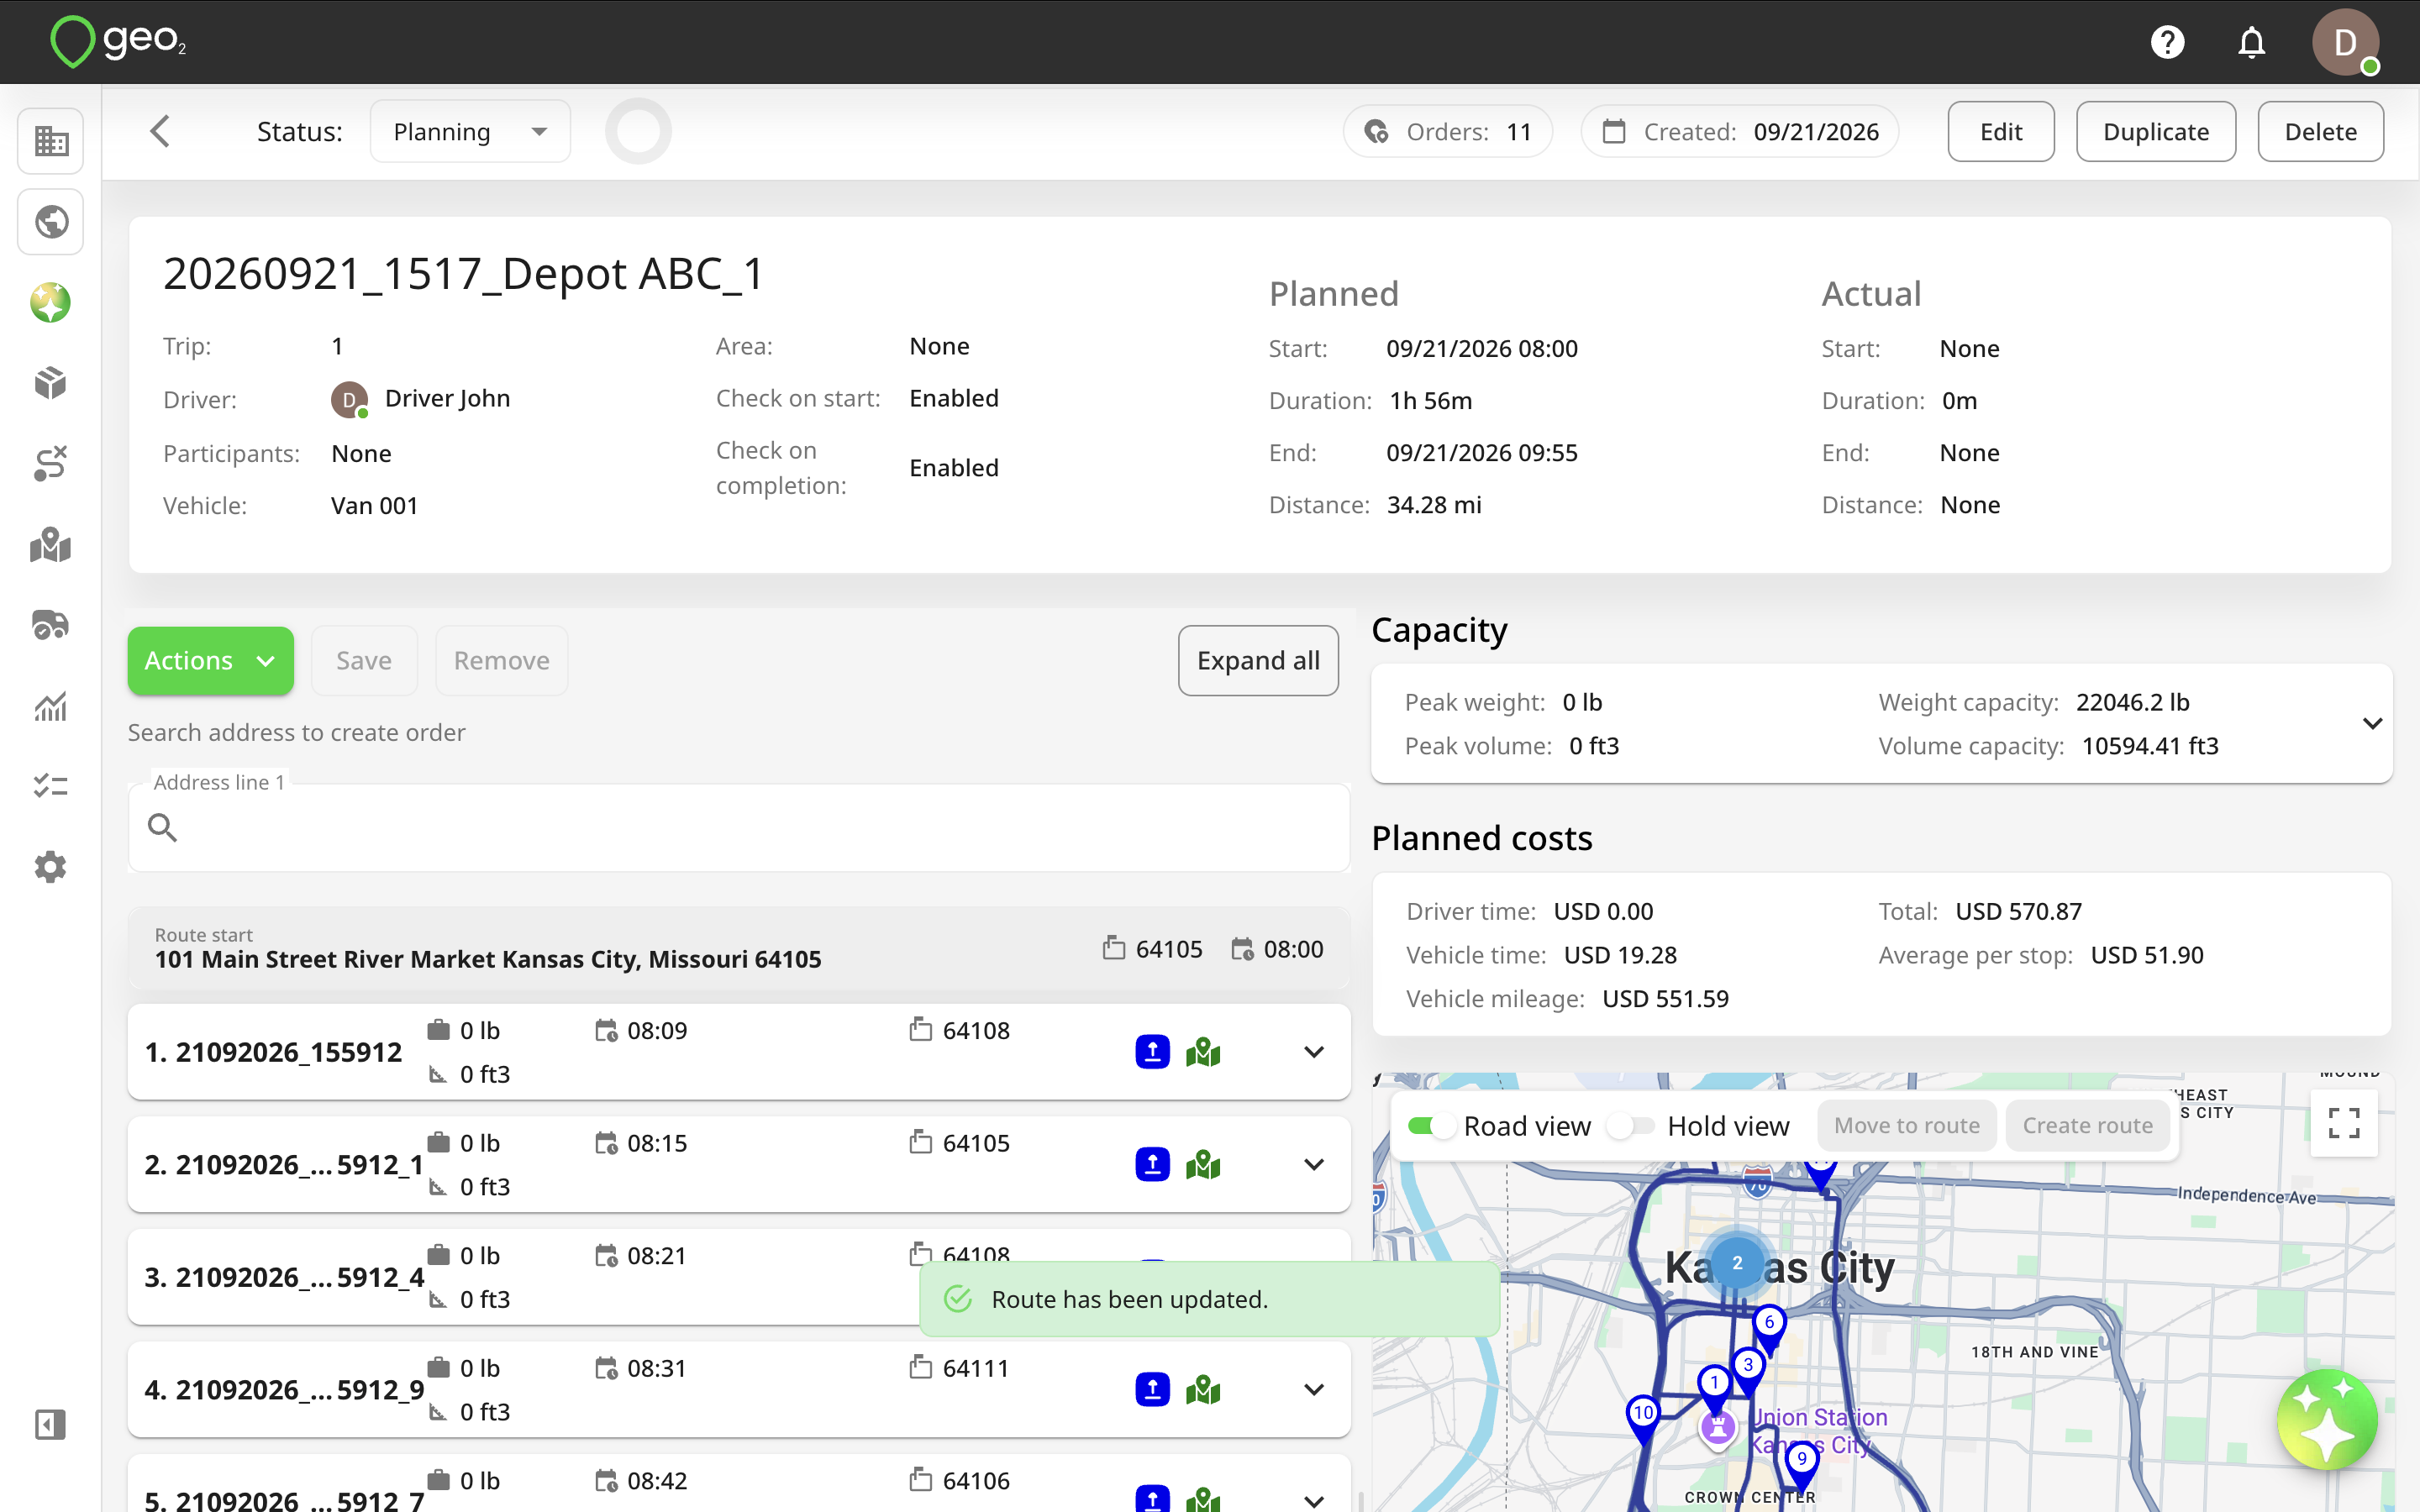The height and width of the screenshot is (1512, 2420).
Task: Click the Weight capacity 22046.2 lb value
Action: coord(2133,703)
